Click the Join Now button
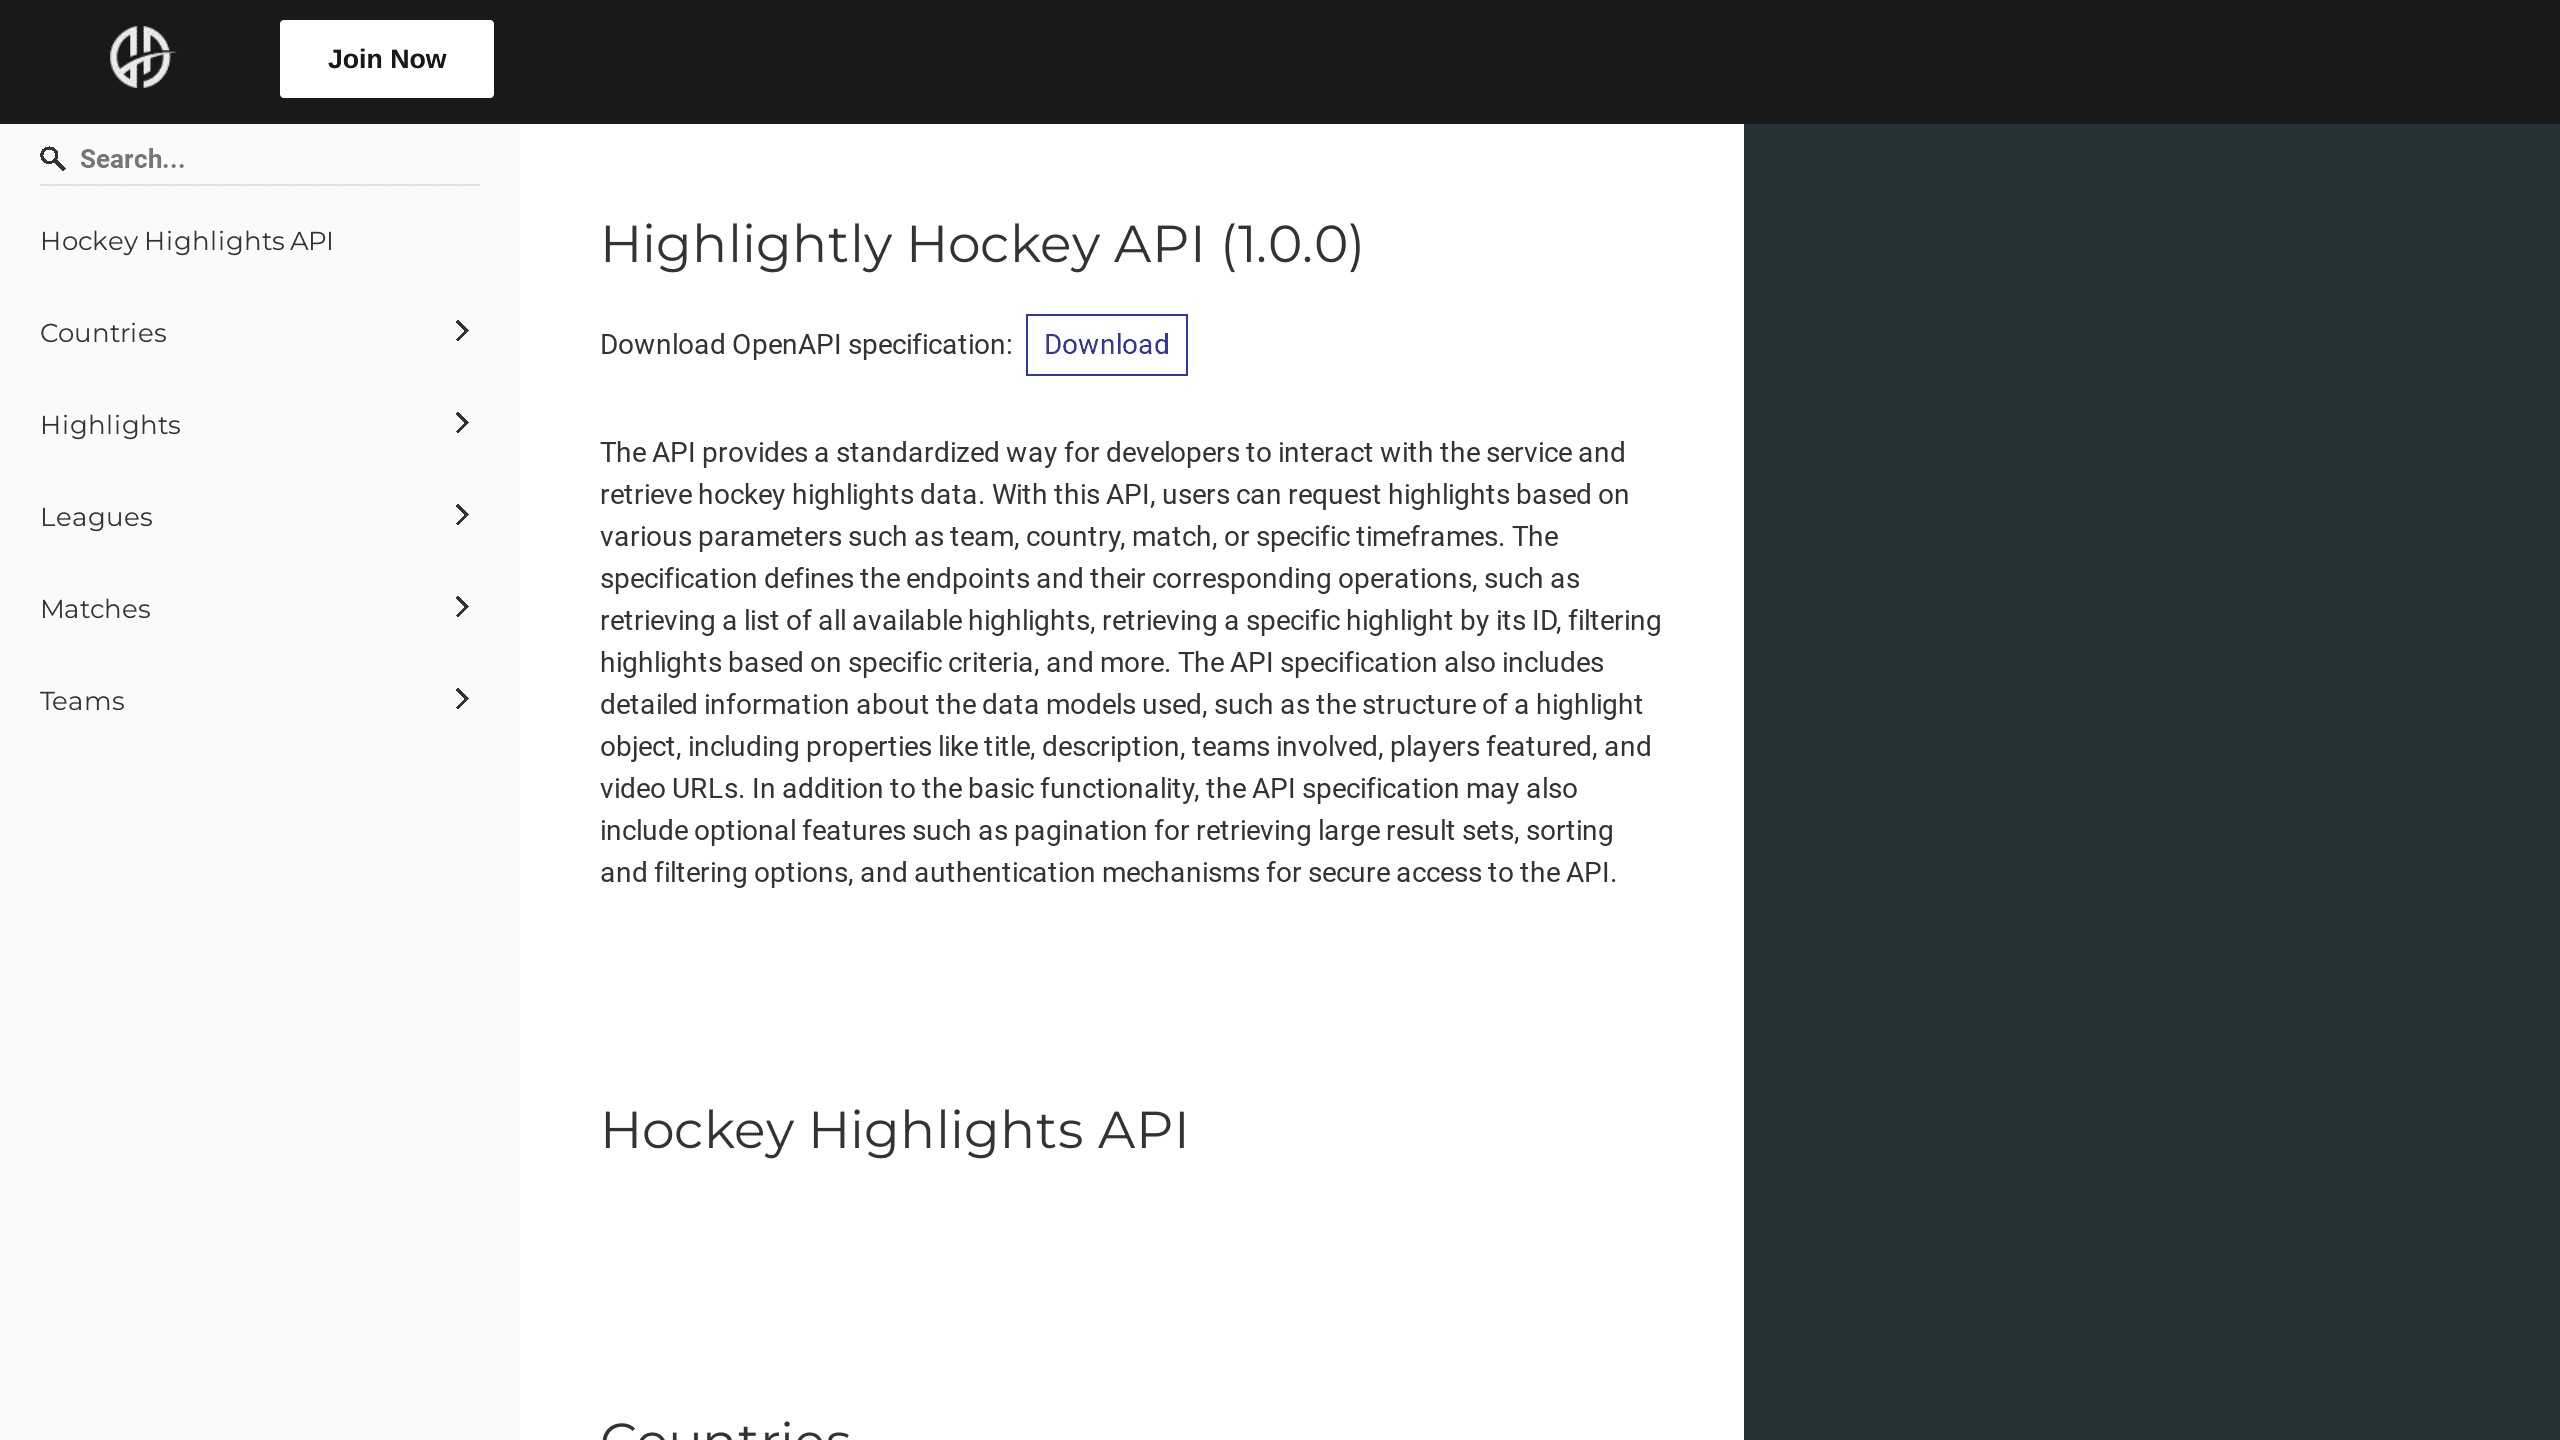The image size is (2560, 1440). pos(387,58)
